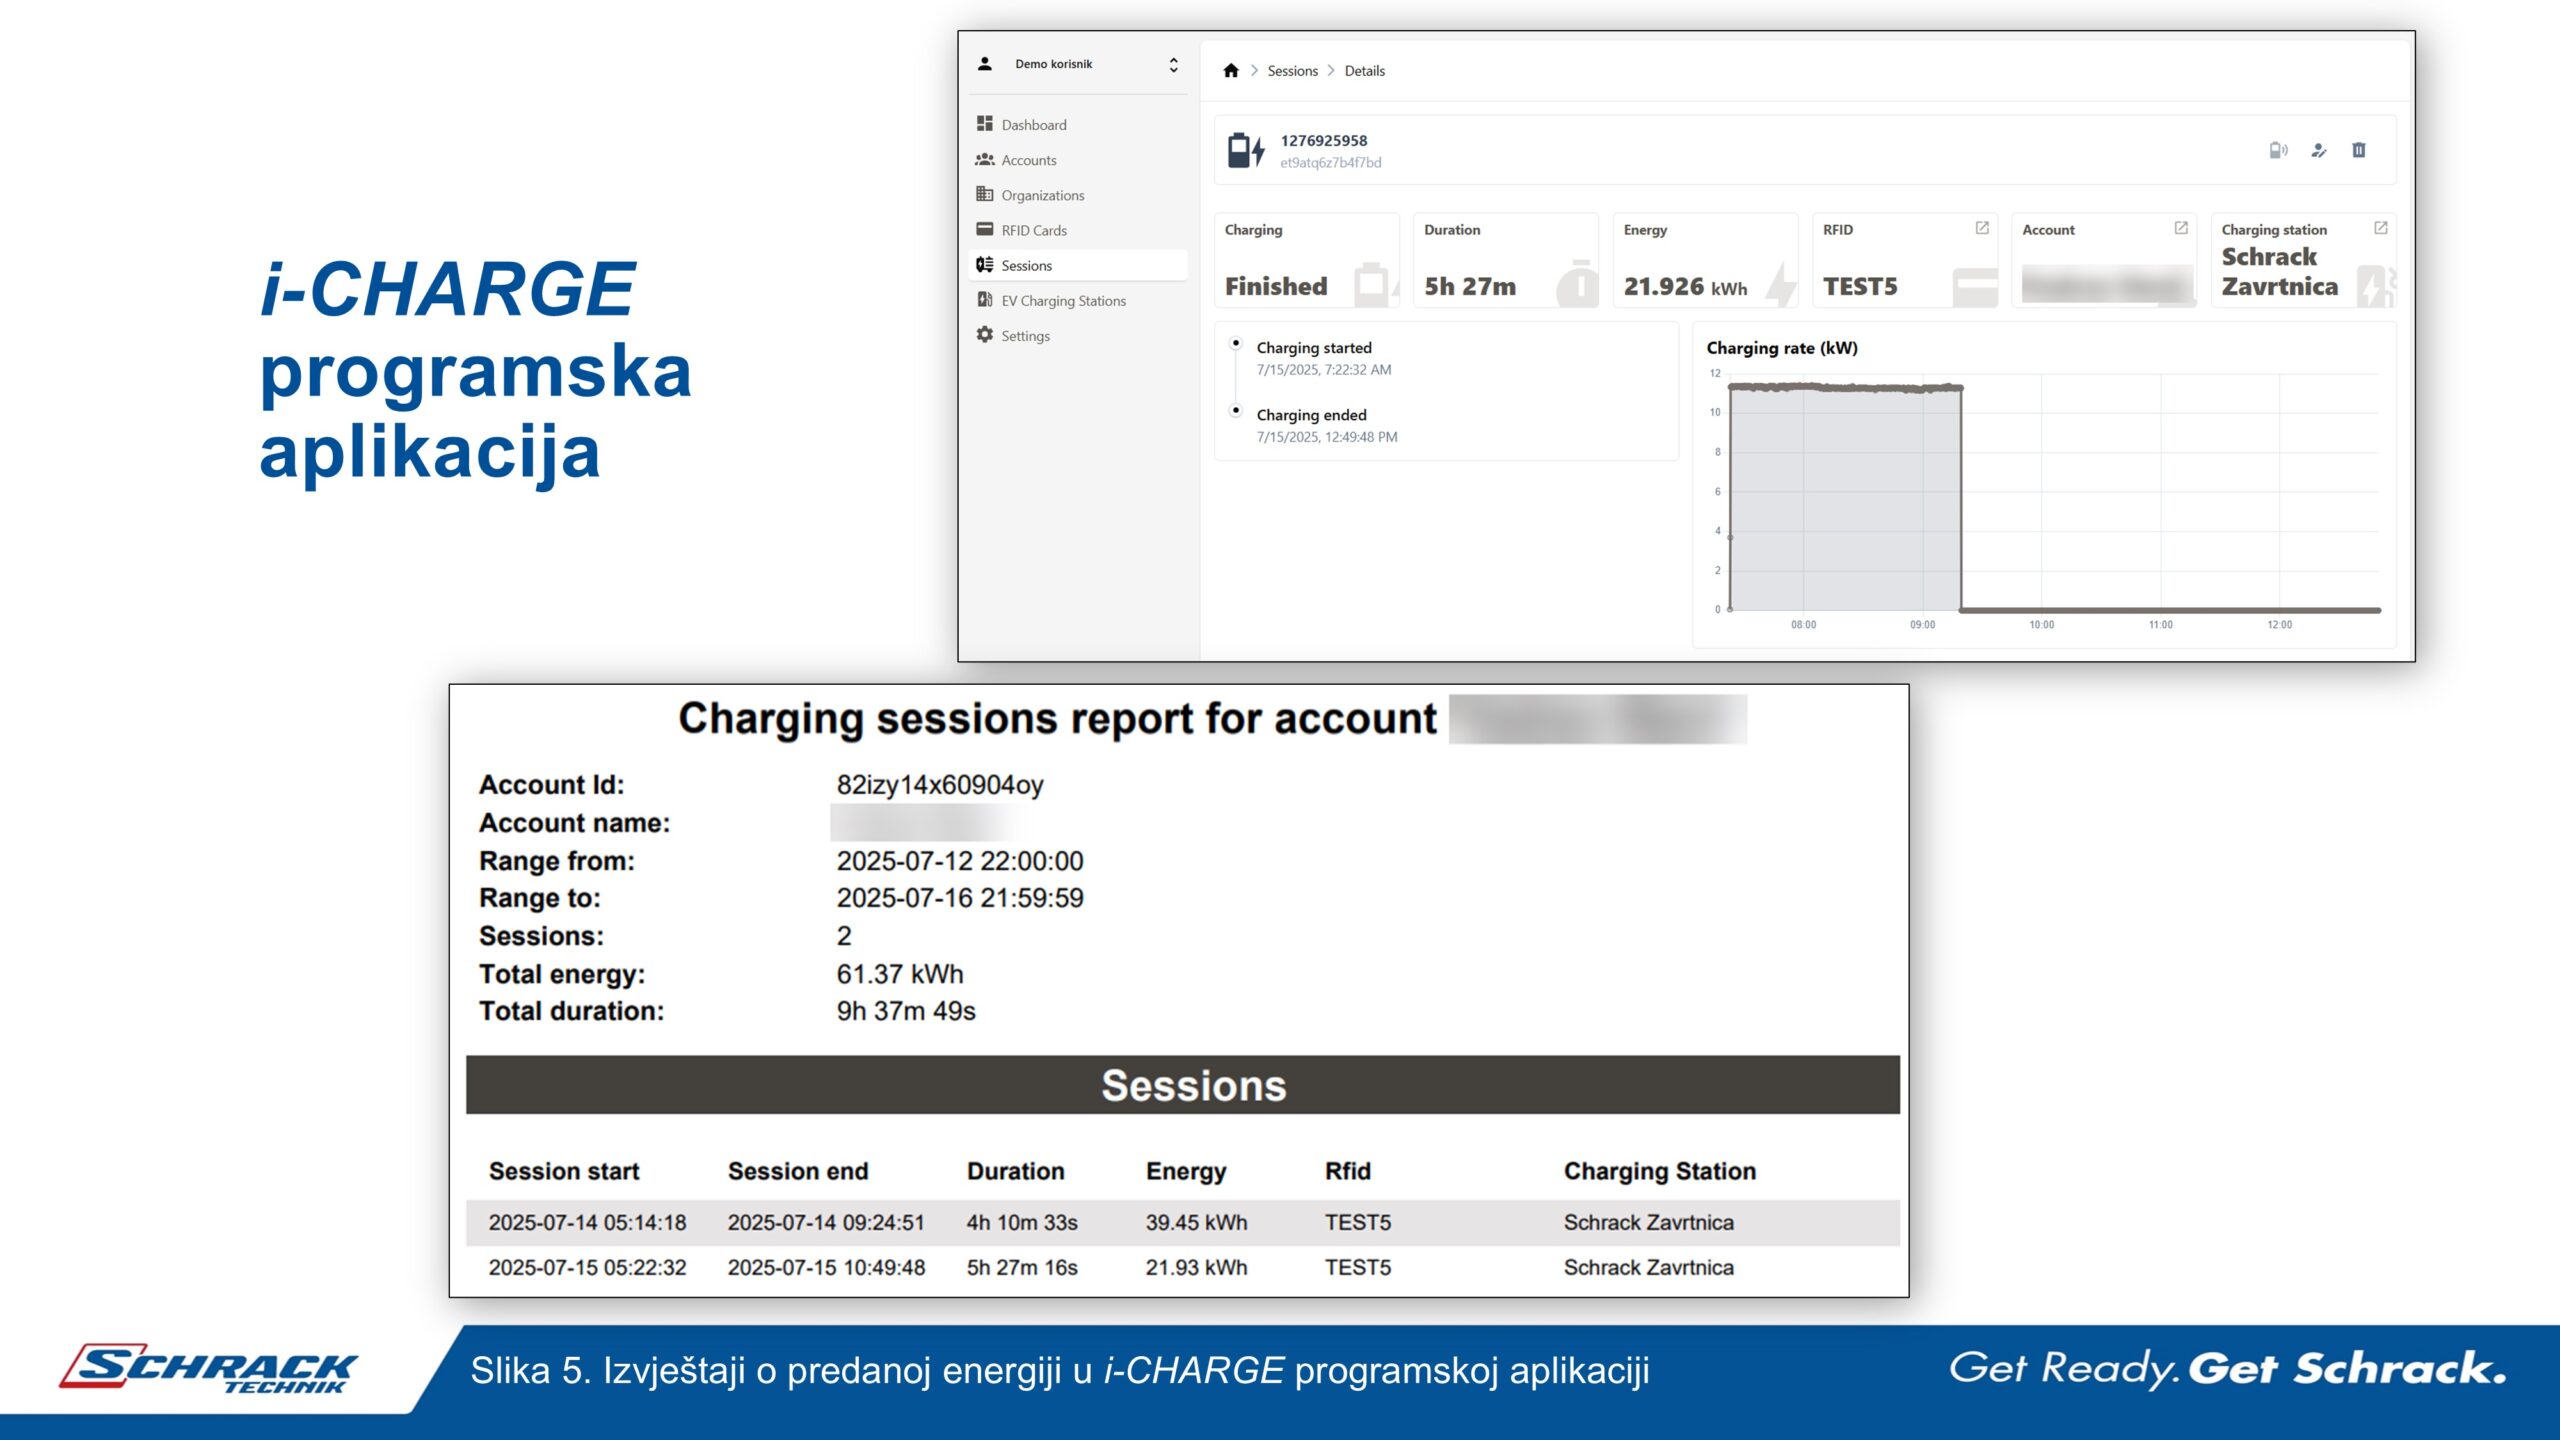The image size is (2560, 1440).
Task: Open Account external link icon
Action: coord(2181,228)
